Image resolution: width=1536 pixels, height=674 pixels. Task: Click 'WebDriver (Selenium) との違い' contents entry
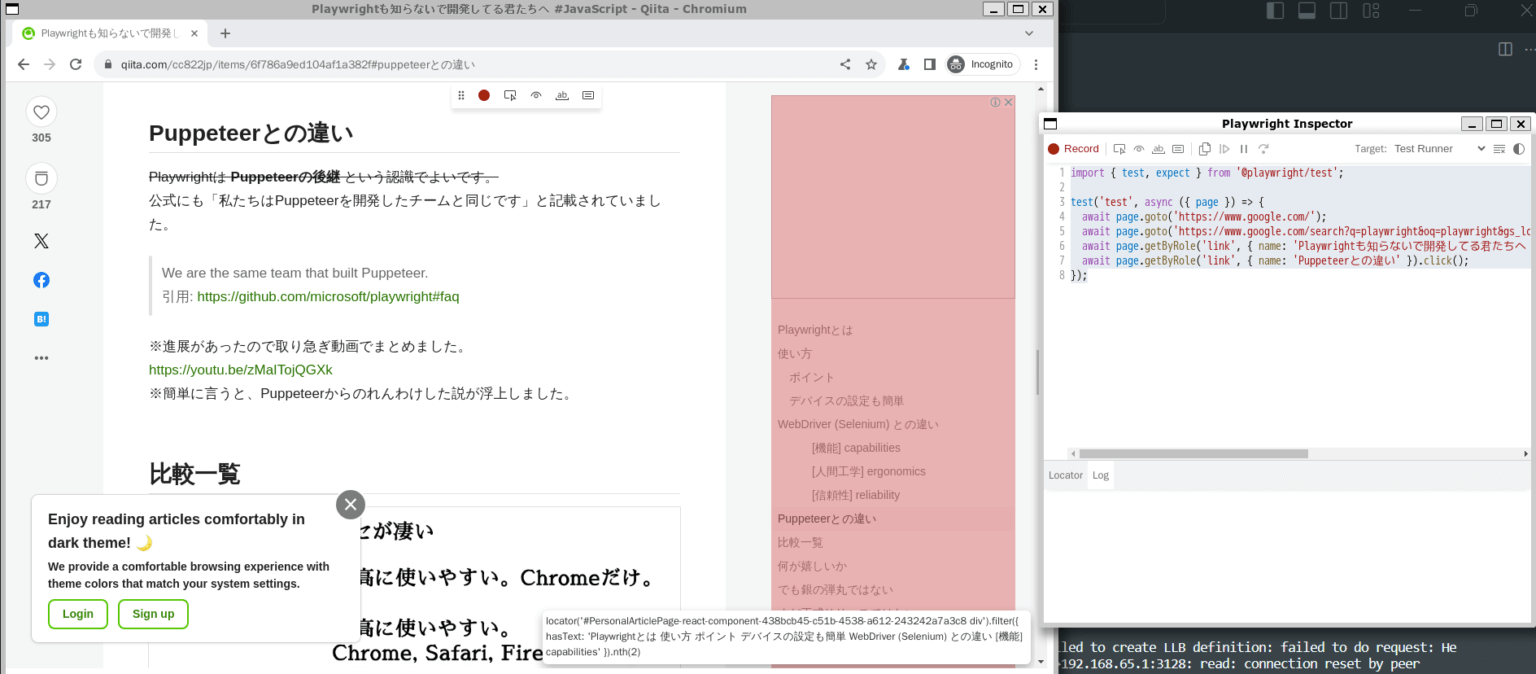point(858,424)
